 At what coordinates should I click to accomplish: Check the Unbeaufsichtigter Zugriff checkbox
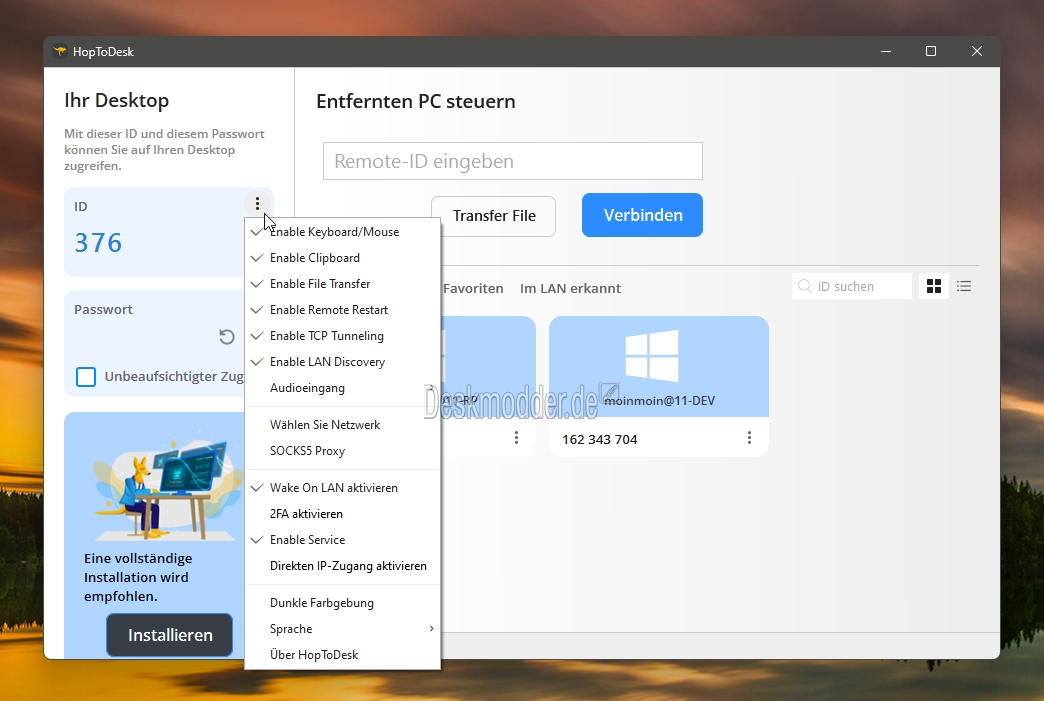pyautogui.click(x=86, y=377)
